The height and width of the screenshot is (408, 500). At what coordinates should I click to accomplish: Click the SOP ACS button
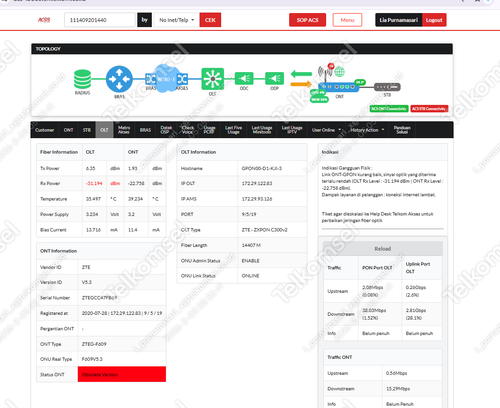[x=307, y=20]
